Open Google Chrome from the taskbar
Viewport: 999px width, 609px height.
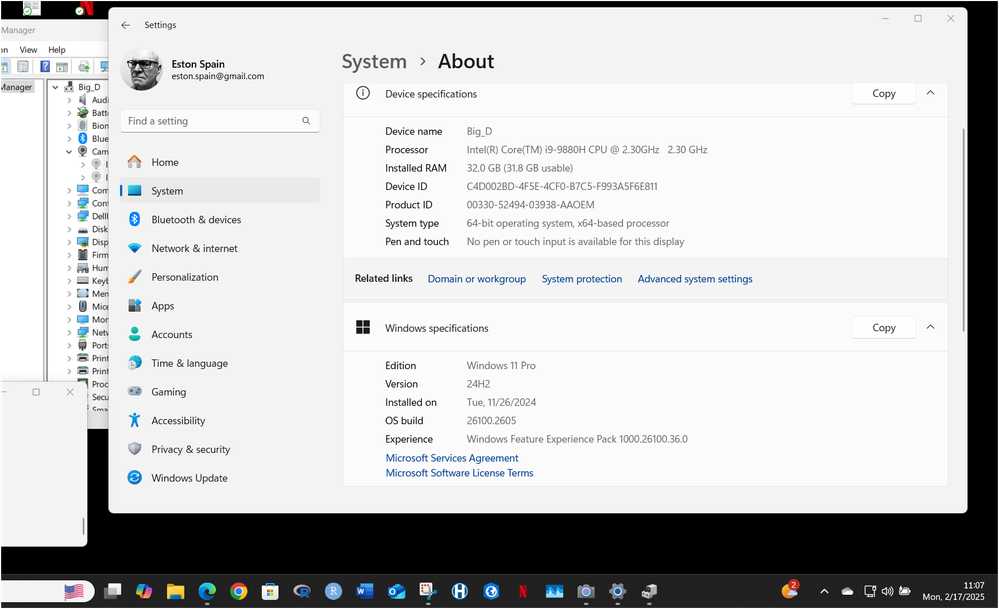[238, 592]
